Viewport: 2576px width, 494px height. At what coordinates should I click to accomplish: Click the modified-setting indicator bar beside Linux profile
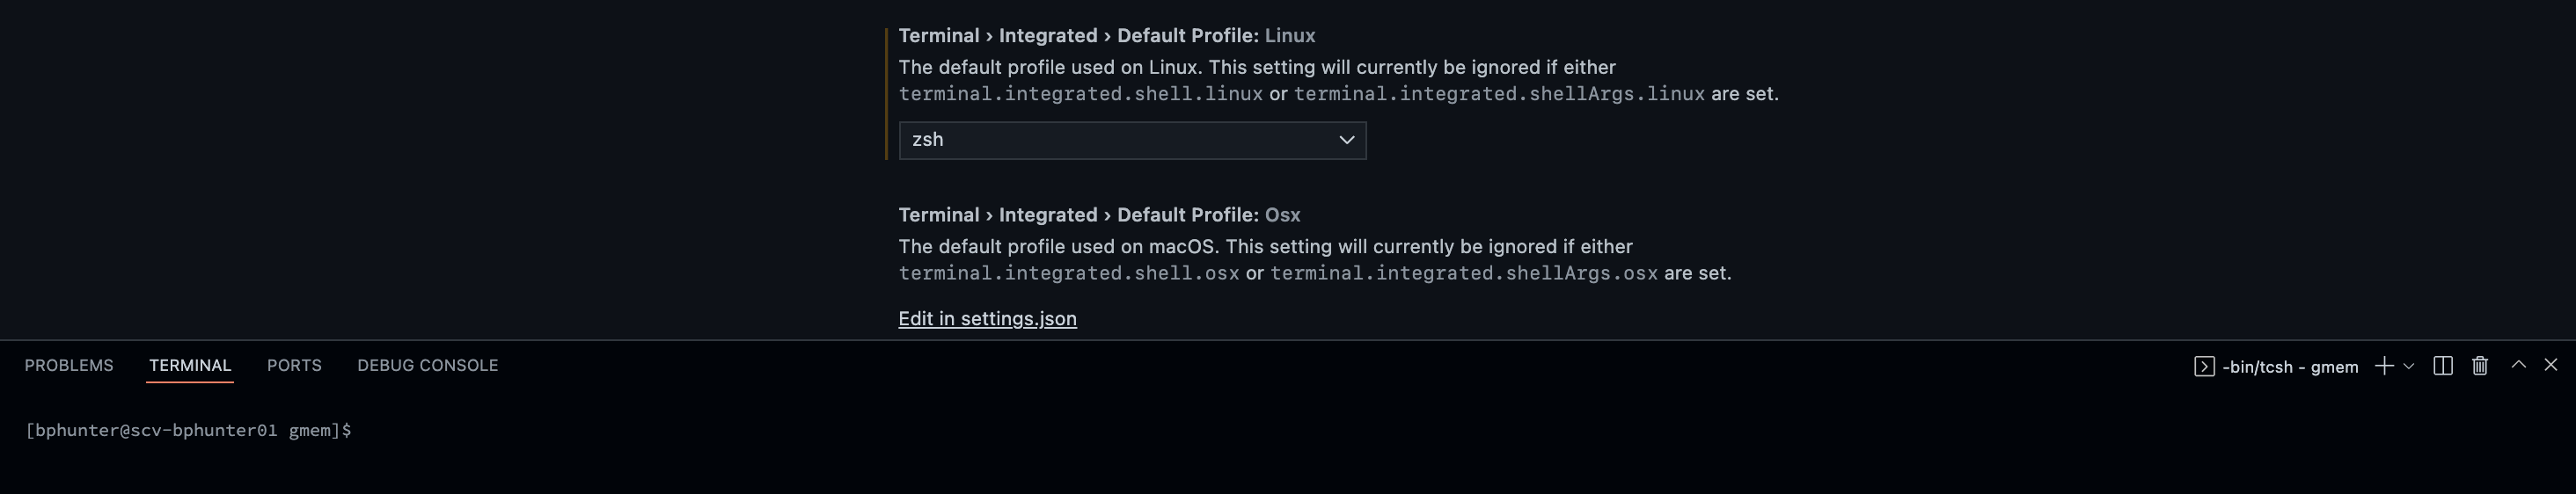[886, 94]
